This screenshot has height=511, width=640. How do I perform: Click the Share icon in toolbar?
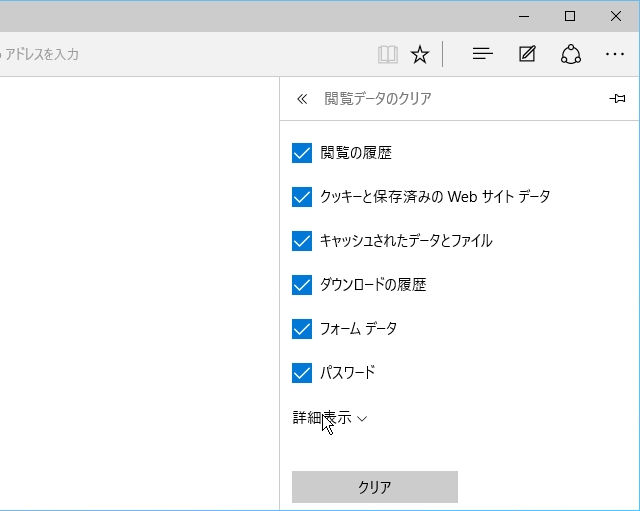pos(571,54)
